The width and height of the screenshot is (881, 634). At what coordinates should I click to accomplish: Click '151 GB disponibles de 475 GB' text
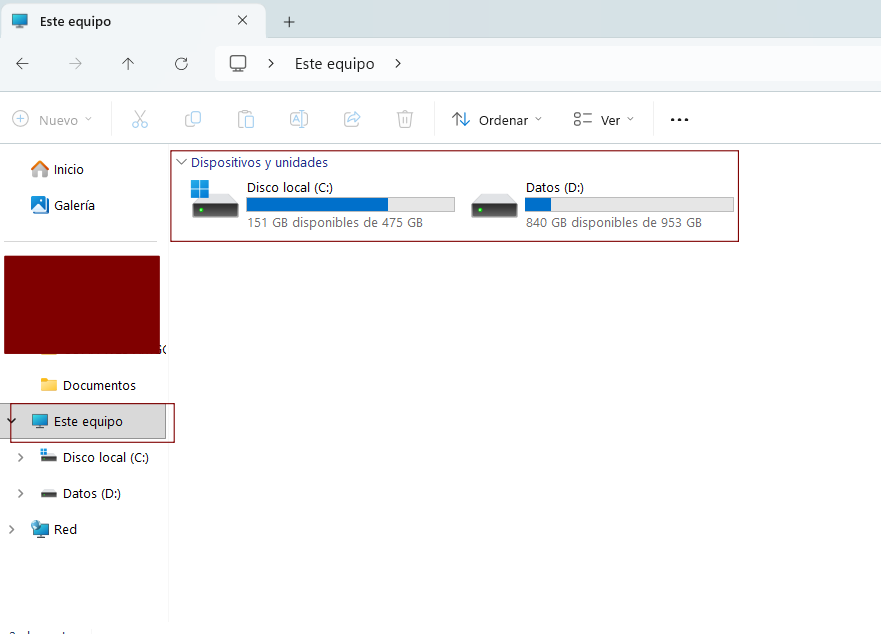click(335, 223)
